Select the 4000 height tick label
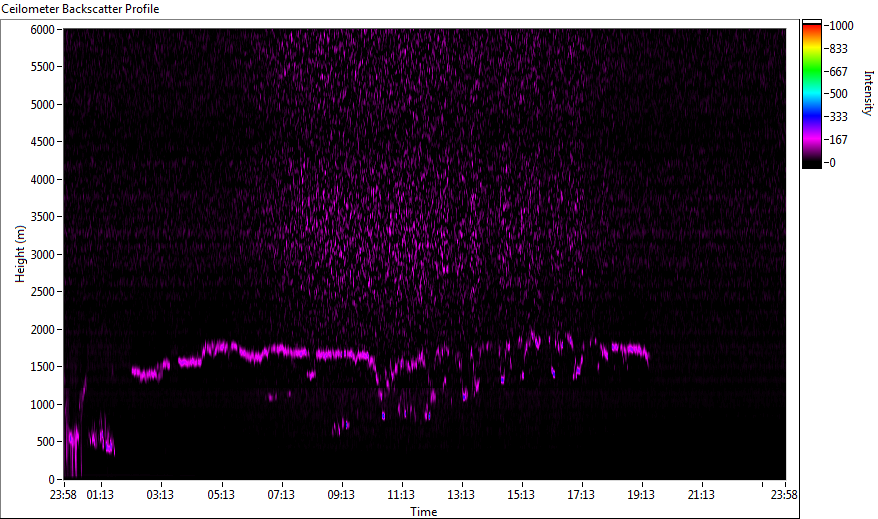Screen dimensions: 878x519 pos(43,180)
